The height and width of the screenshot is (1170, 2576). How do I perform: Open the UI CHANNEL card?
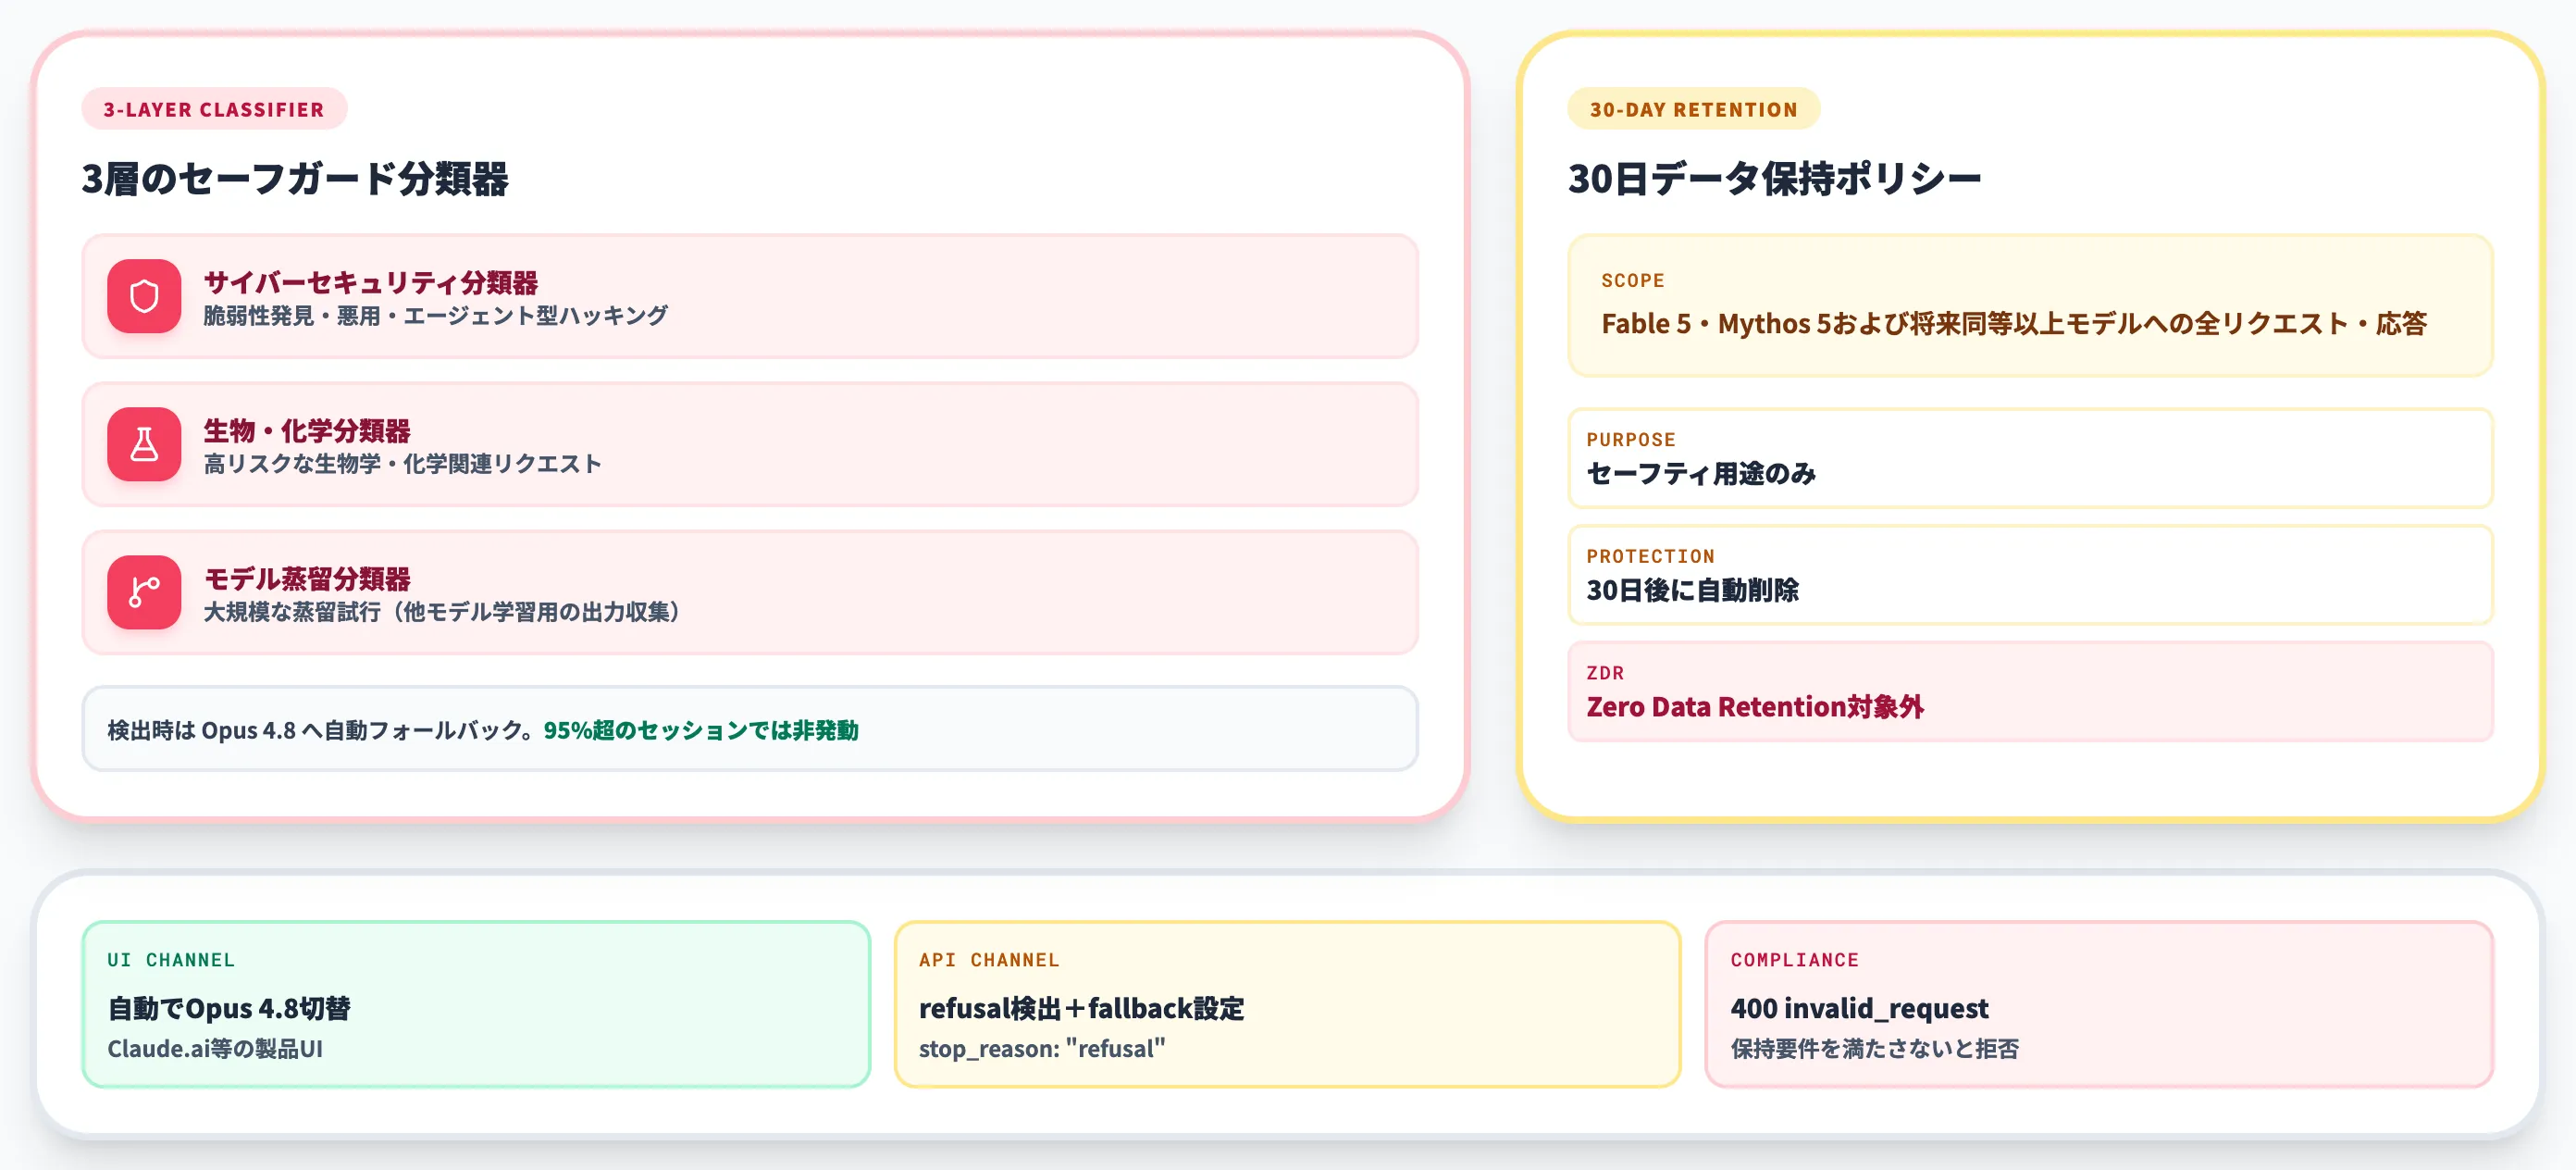tap(476, 1004)
